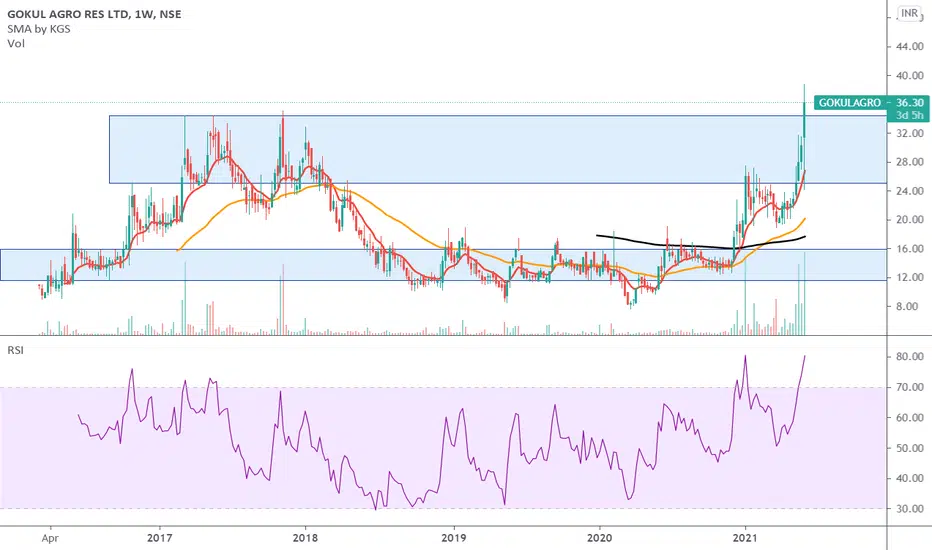Click the 16.00 price axis label
932x550 pixels.
click(909, 249)
